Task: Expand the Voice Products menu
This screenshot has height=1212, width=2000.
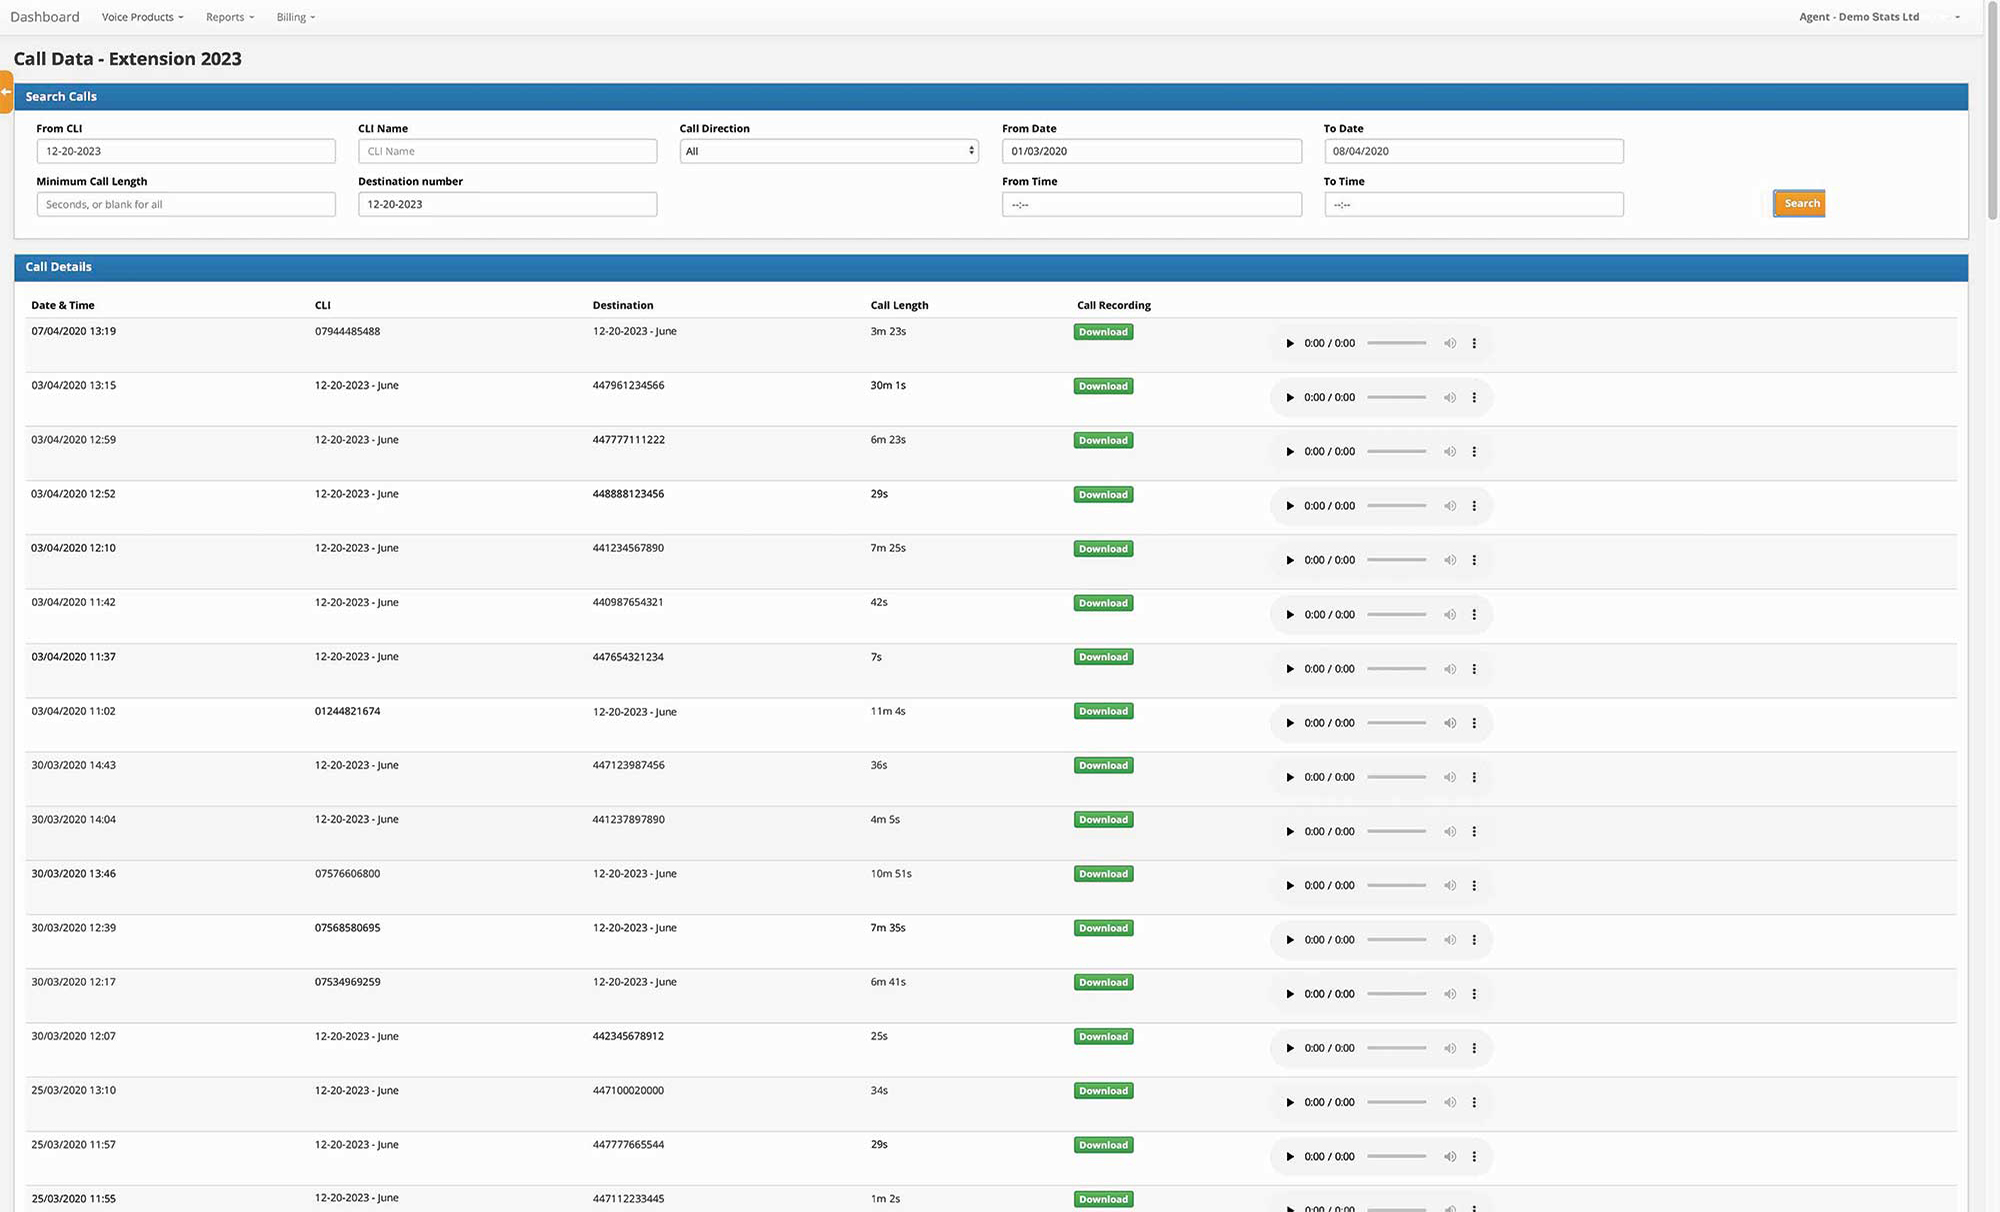Action: pyautogui.click(x=142, y=17)
